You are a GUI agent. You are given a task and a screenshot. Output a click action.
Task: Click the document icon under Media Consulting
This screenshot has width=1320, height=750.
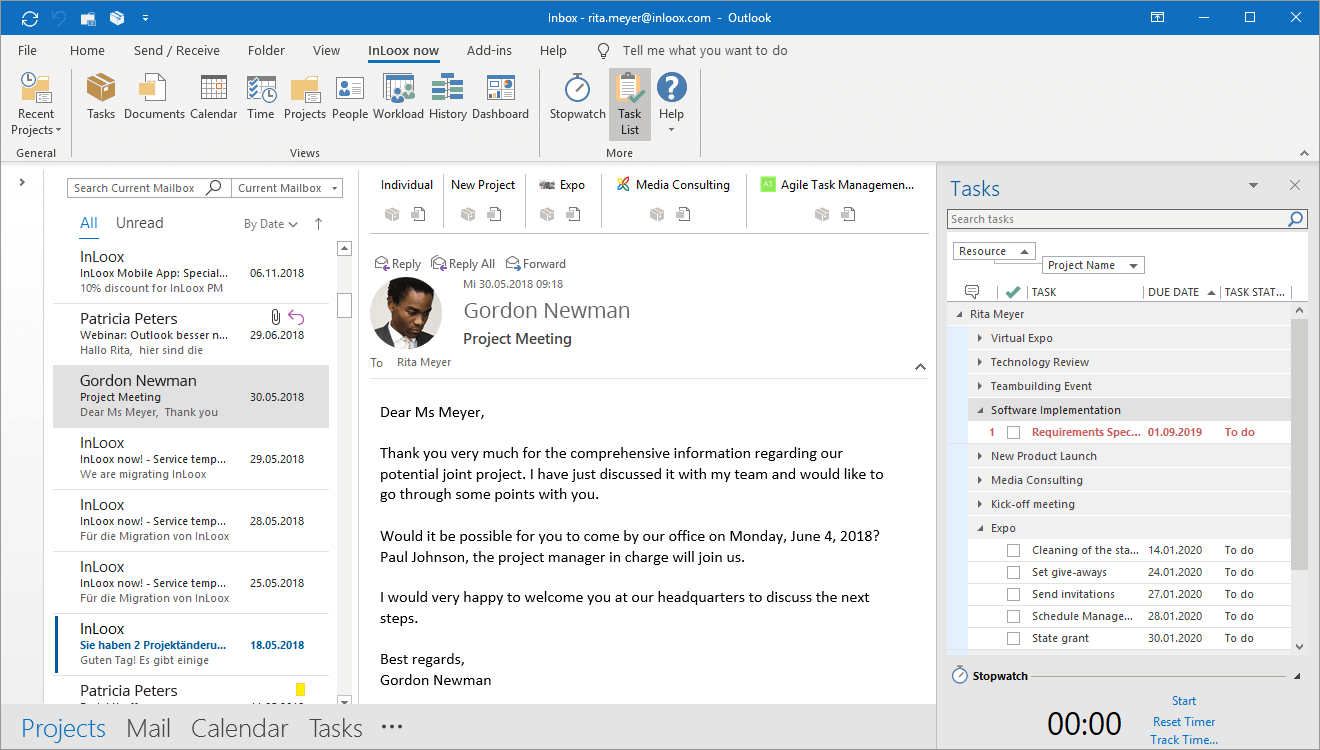point(683,214)
